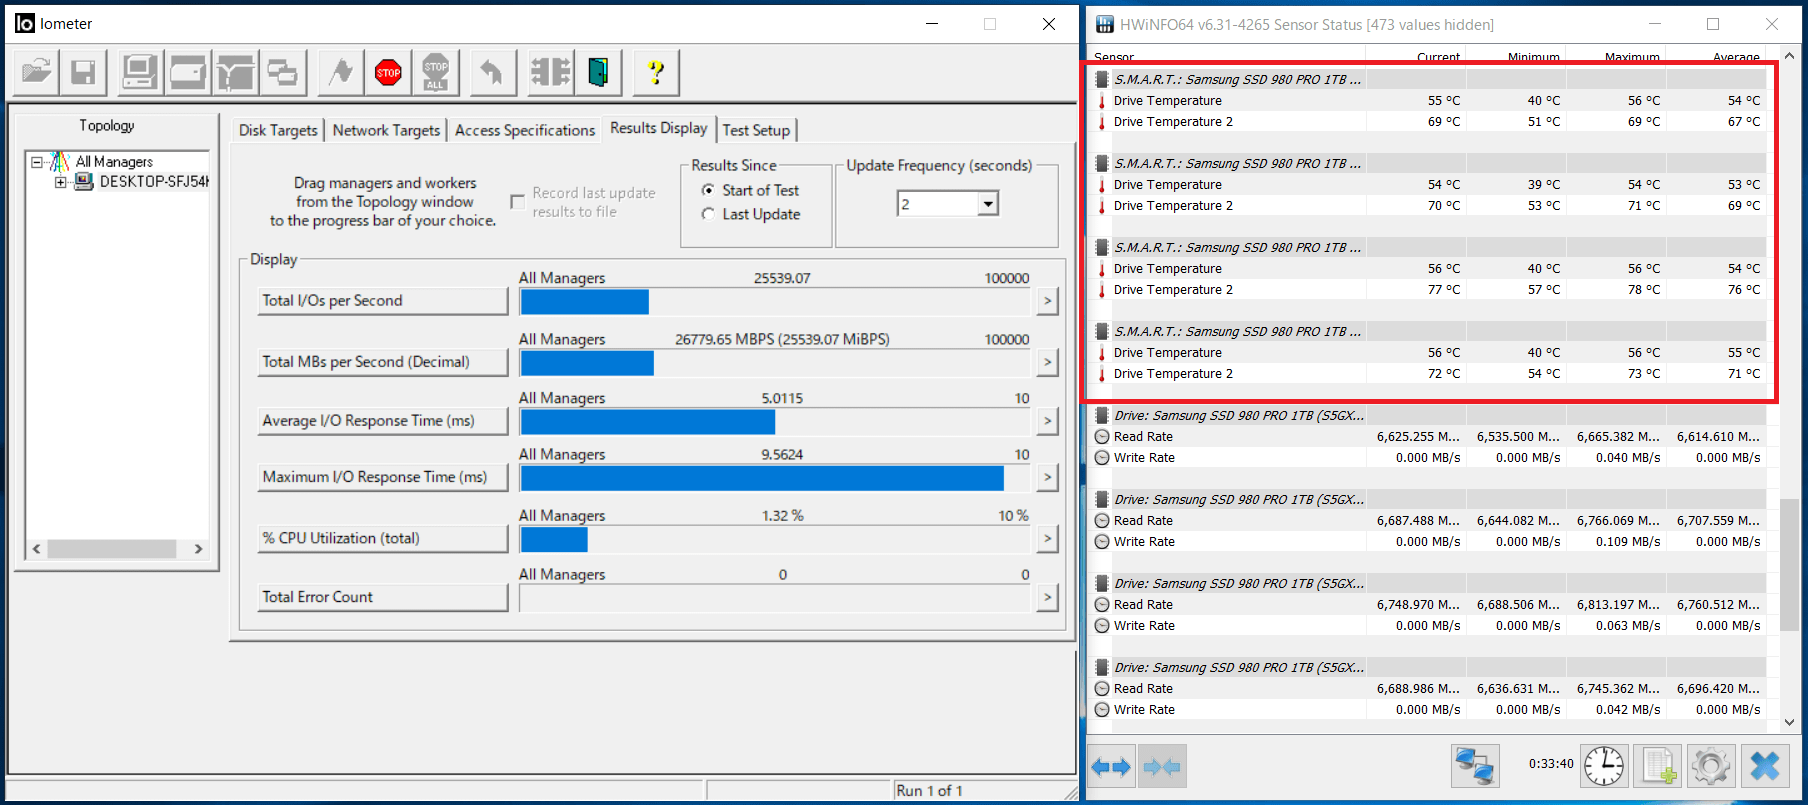Viewport: 1808px width, 805px height.
Task: Open arrow next to CPU Utilization bar
Action: pyautogui.click(x=1047, y=538)
